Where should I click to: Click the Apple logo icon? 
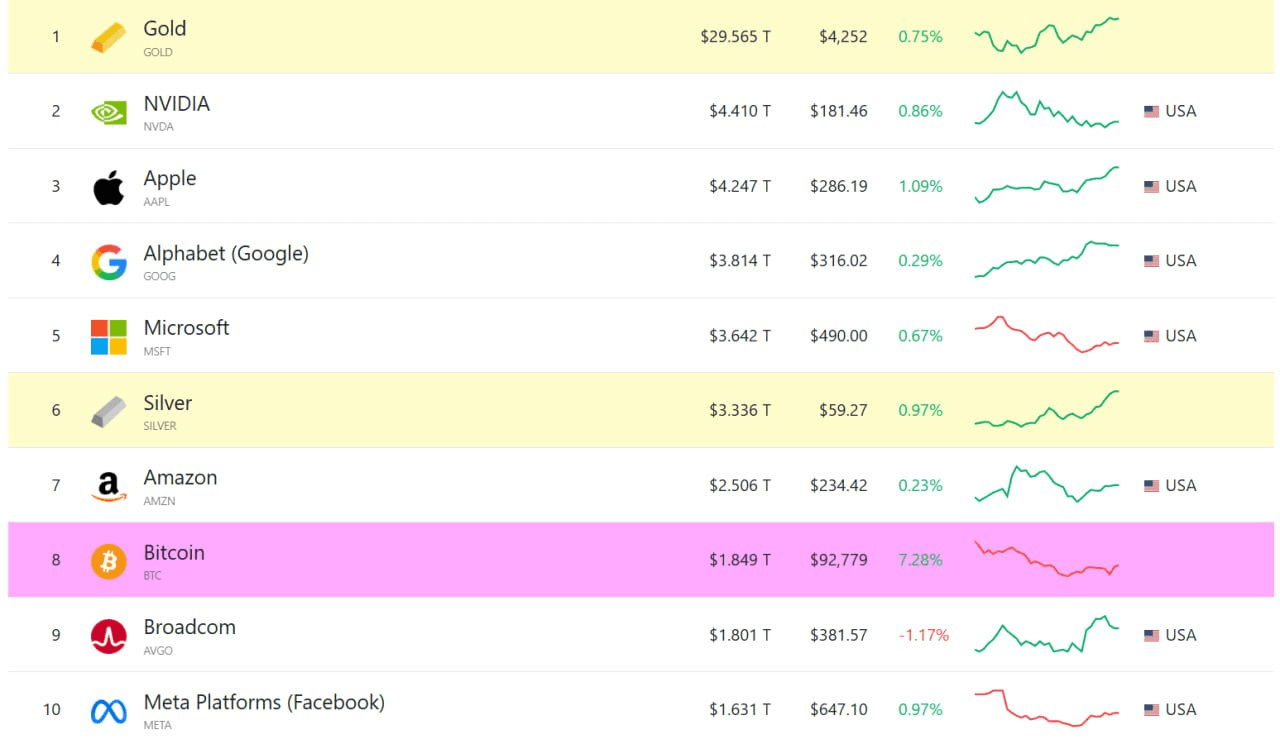click(109, 187)
